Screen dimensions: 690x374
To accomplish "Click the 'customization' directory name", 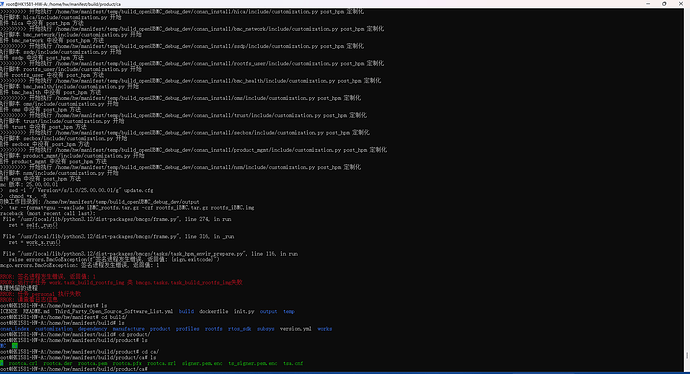I will (x=54, y=329).
